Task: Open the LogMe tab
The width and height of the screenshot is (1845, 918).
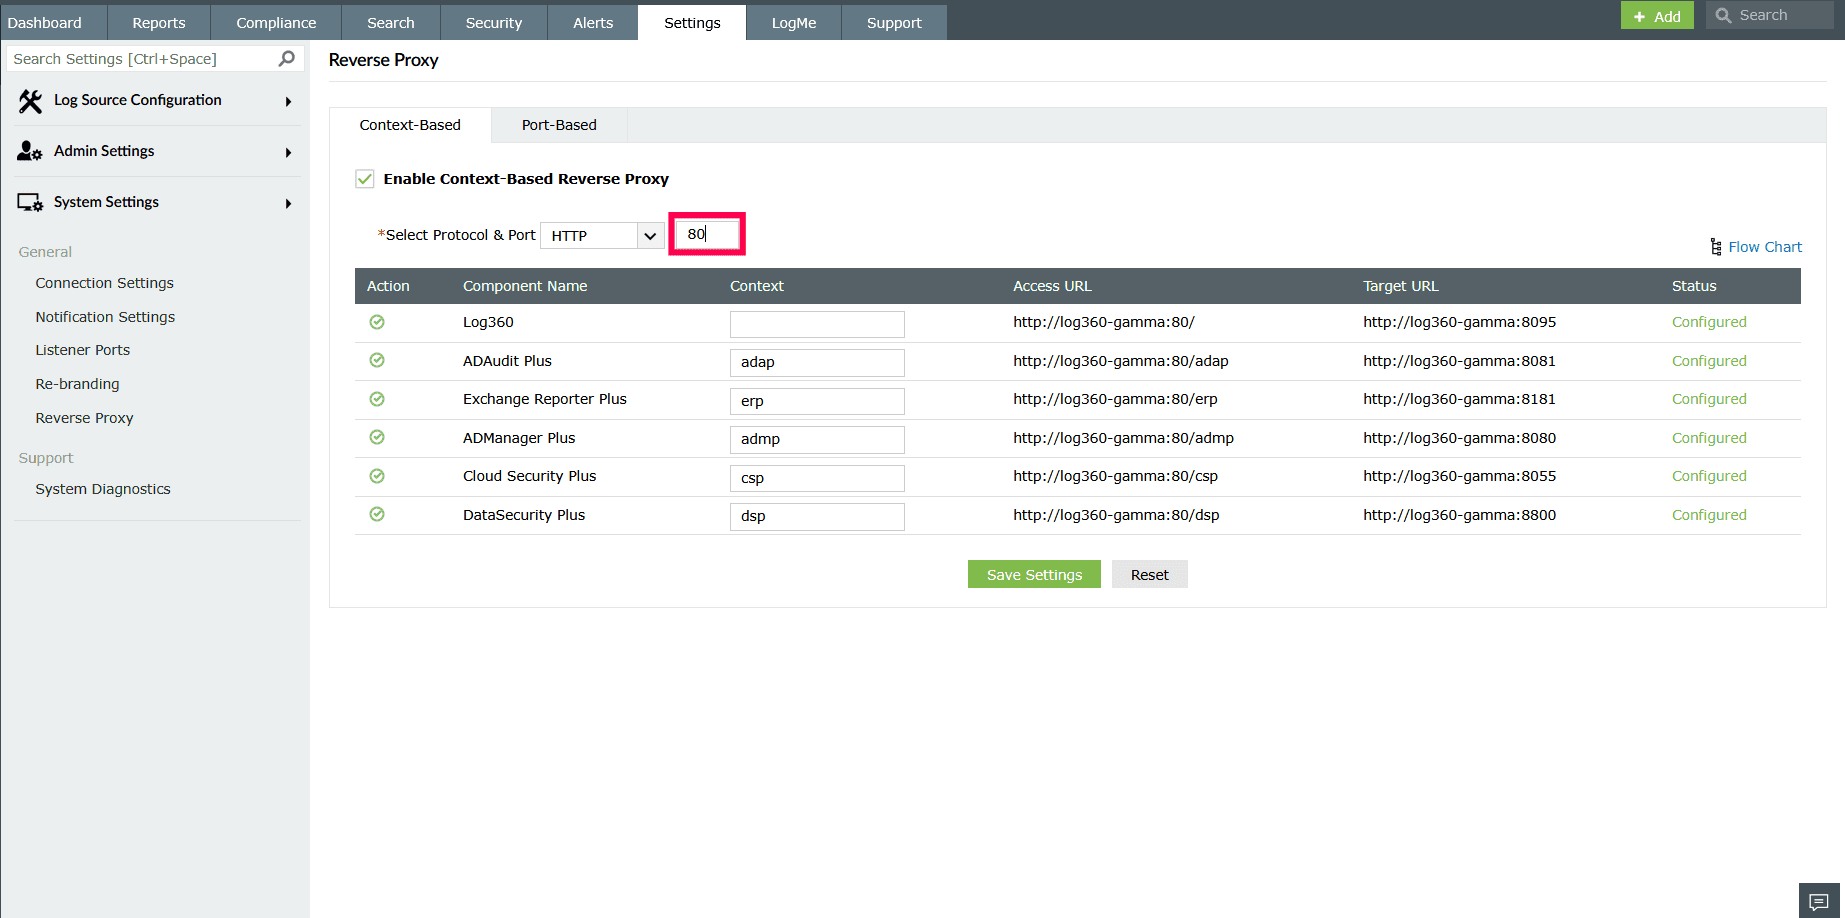Action: [794, 22]
